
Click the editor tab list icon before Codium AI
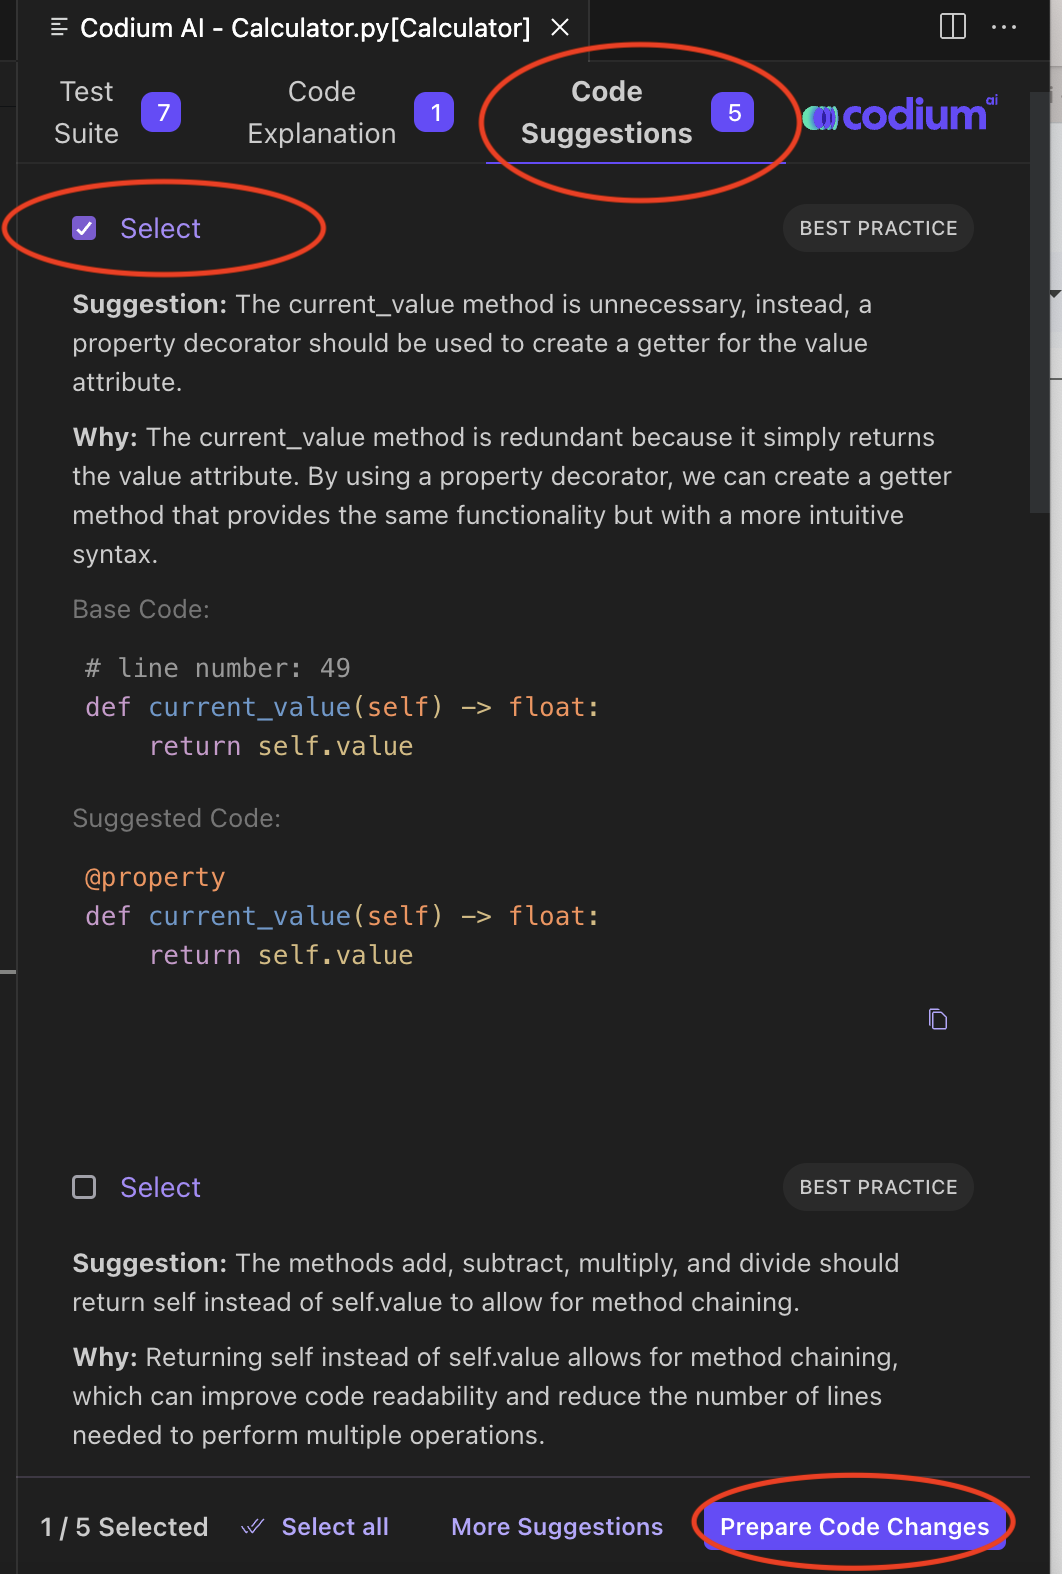pos(59,28)
